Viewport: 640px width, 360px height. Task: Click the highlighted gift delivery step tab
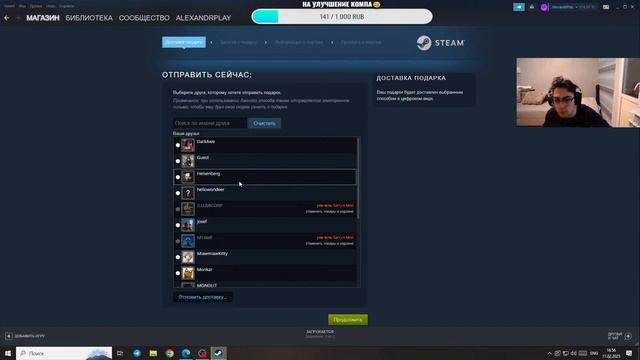[184, 42]
